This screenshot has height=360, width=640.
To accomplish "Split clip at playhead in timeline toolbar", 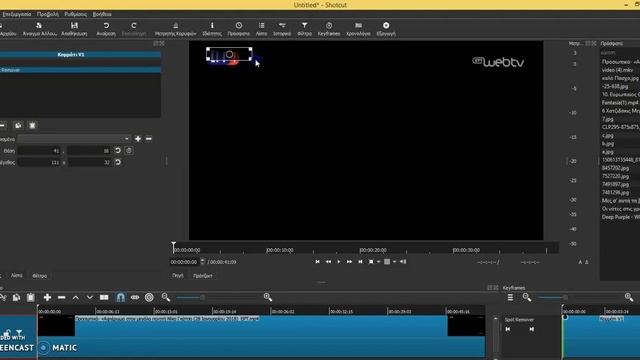I will tap(104, 298).
